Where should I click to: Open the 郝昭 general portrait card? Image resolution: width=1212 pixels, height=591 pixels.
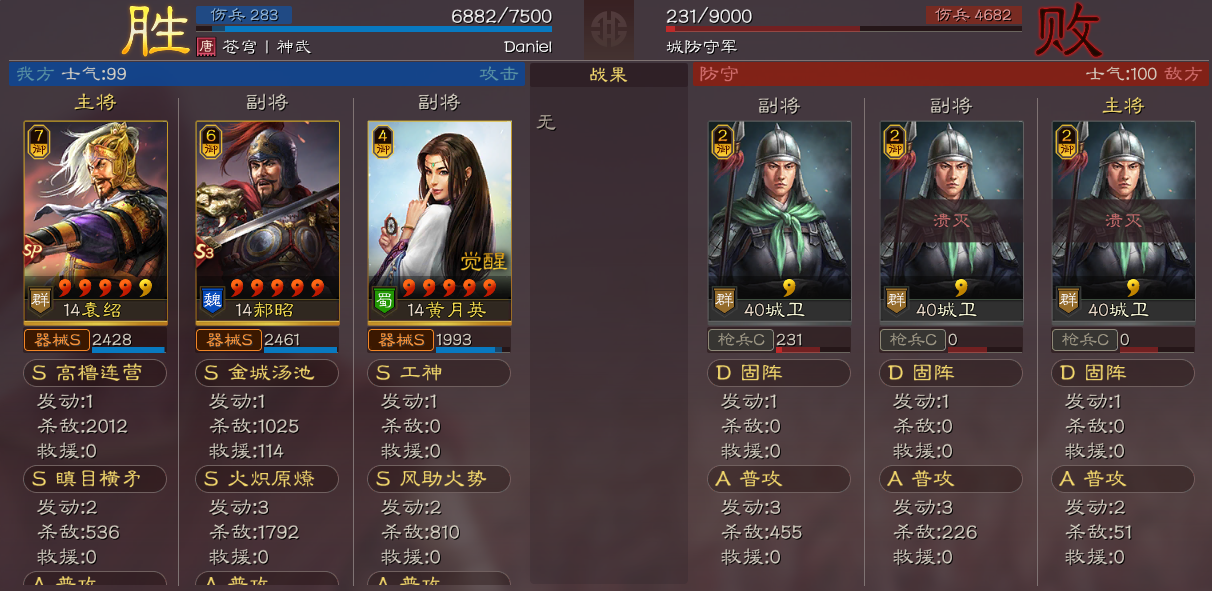(267, 222)
